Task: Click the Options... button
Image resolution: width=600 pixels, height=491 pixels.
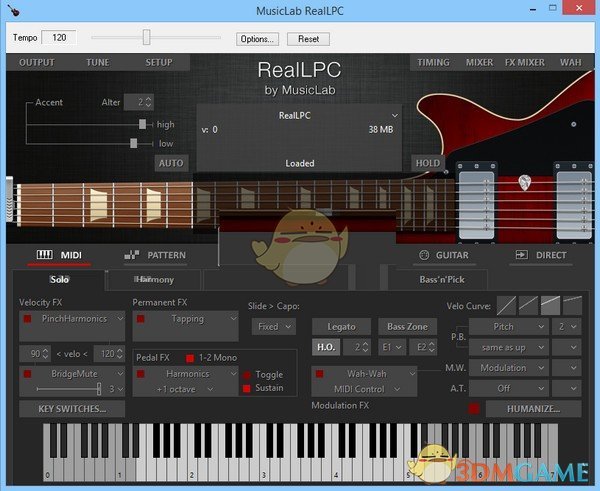Action: tap(257, 39)
